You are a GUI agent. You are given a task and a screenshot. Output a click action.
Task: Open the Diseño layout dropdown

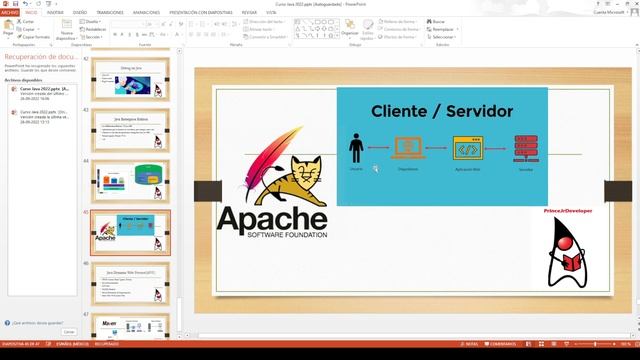[x=90, y=21]
